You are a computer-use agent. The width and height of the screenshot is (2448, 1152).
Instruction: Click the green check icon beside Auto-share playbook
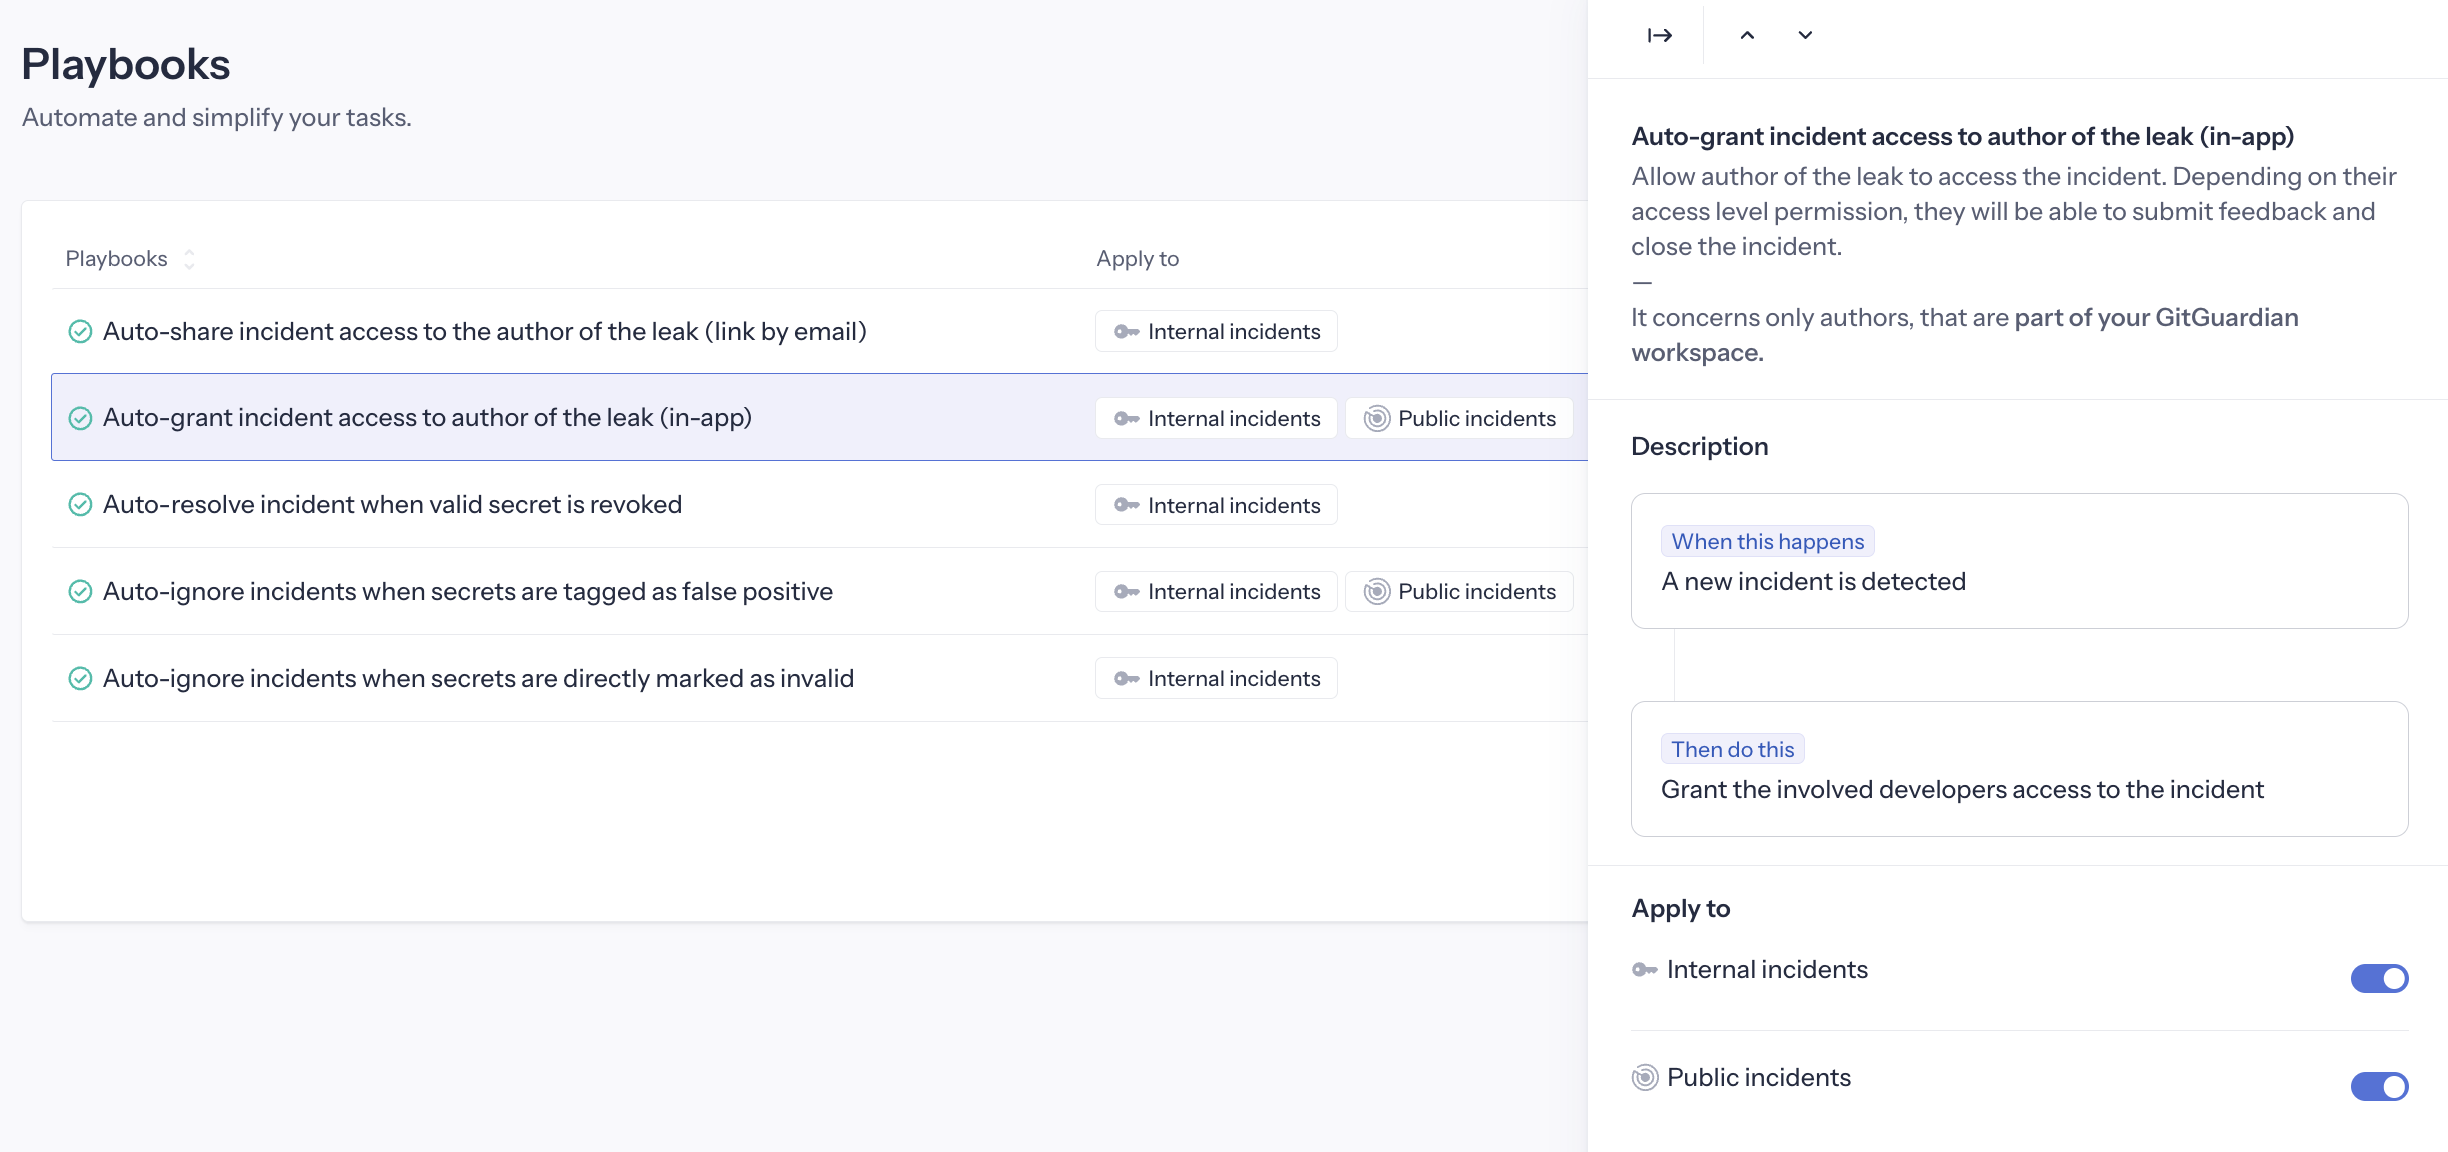point(81,331)
